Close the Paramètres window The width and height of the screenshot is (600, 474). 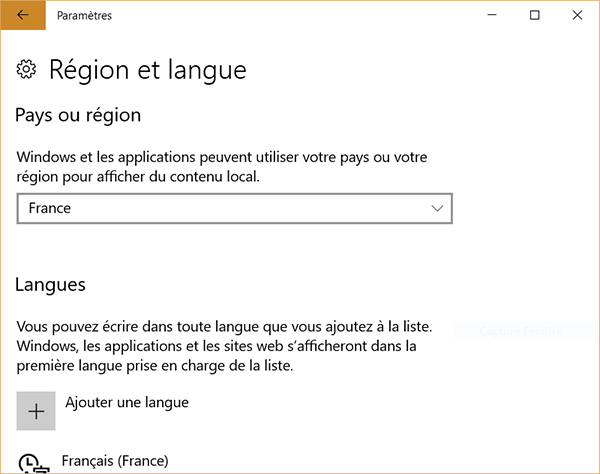(578, 16)
